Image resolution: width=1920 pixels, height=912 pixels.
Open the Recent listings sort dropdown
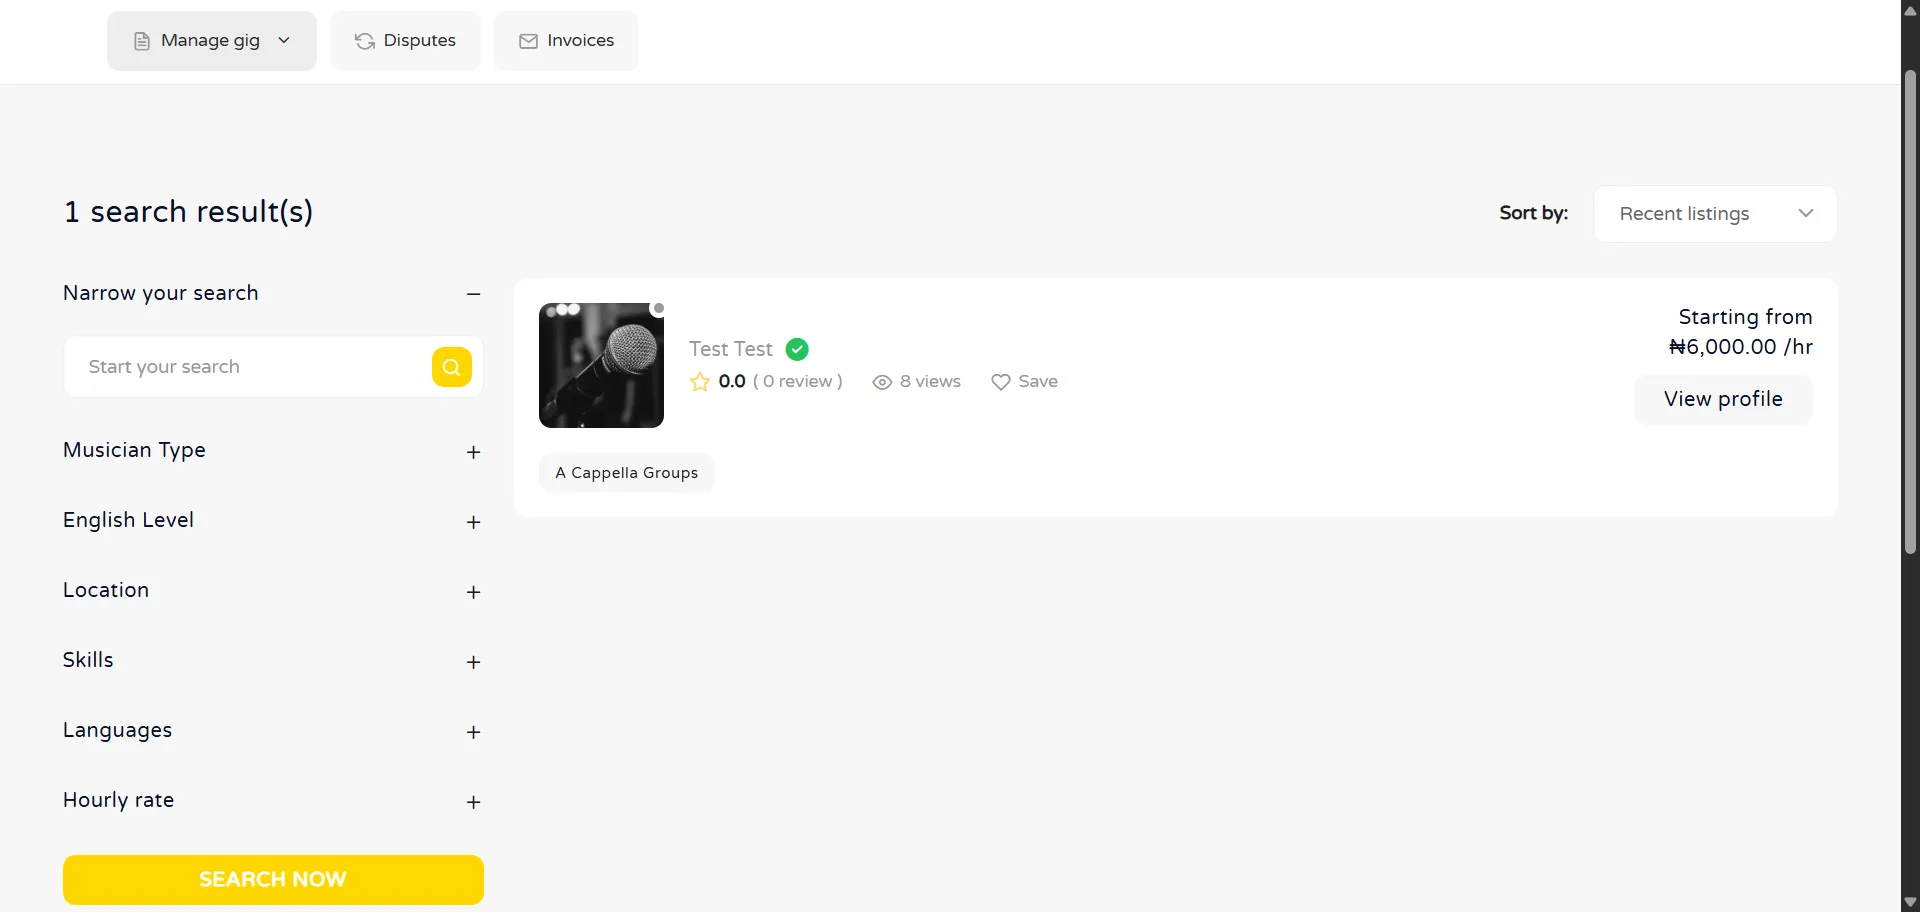coord(1715,214)
